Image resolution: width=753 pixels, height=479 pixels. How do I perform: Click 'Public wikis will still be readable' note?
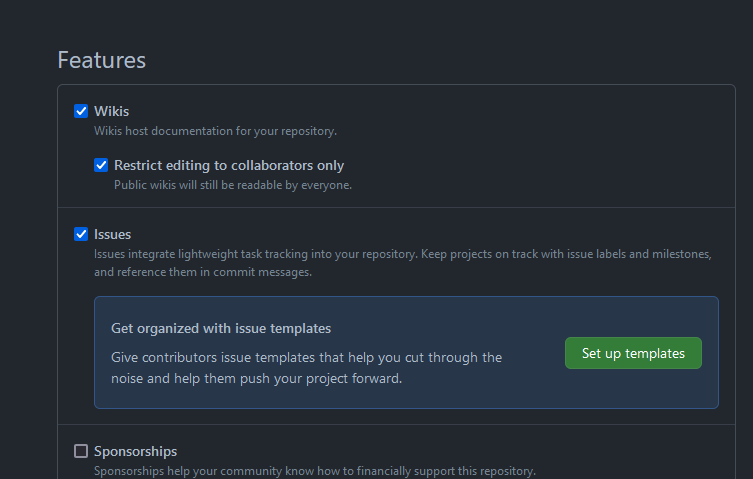click(x=232, y=185)
